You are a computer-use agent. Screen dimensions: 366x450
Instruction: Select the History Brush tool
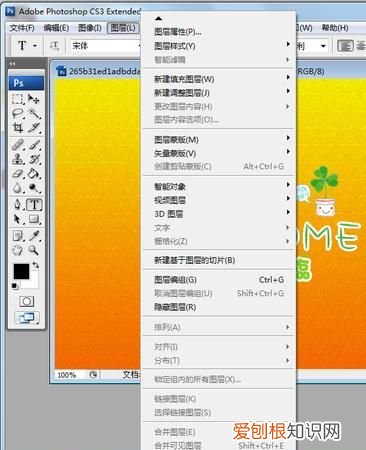tap(34, 159)
